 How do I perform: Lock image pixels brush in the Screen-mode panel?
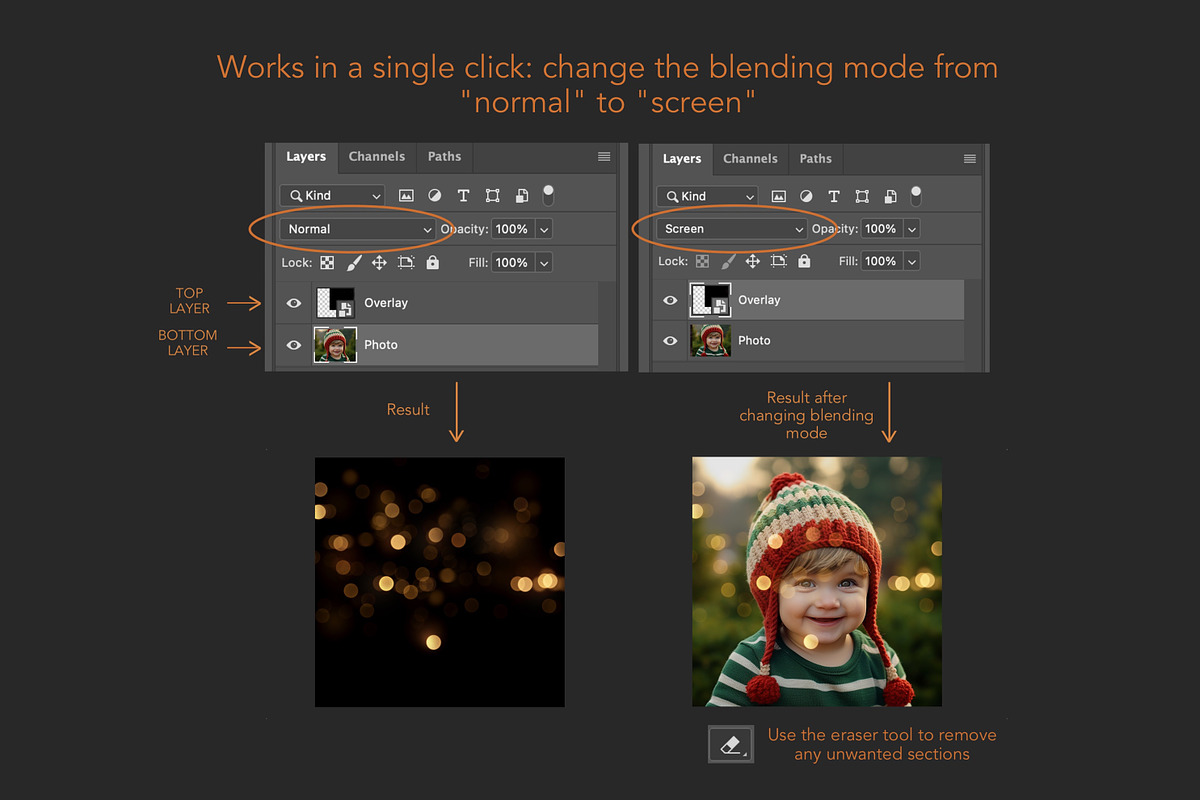pyautogui.click(x=728, y=261)
